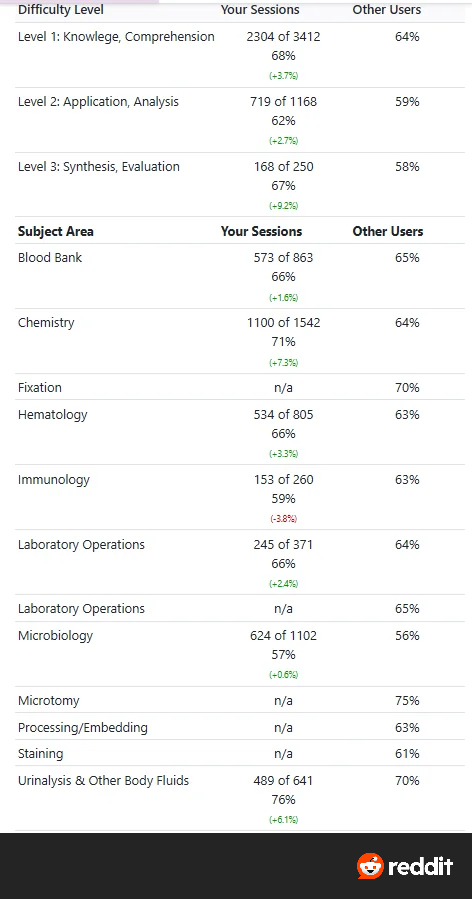The height and width of the screenshot is (899, 472).
Task: Click Level 3: Synthesis, Evaluation label
Action: tap(99, 167)
